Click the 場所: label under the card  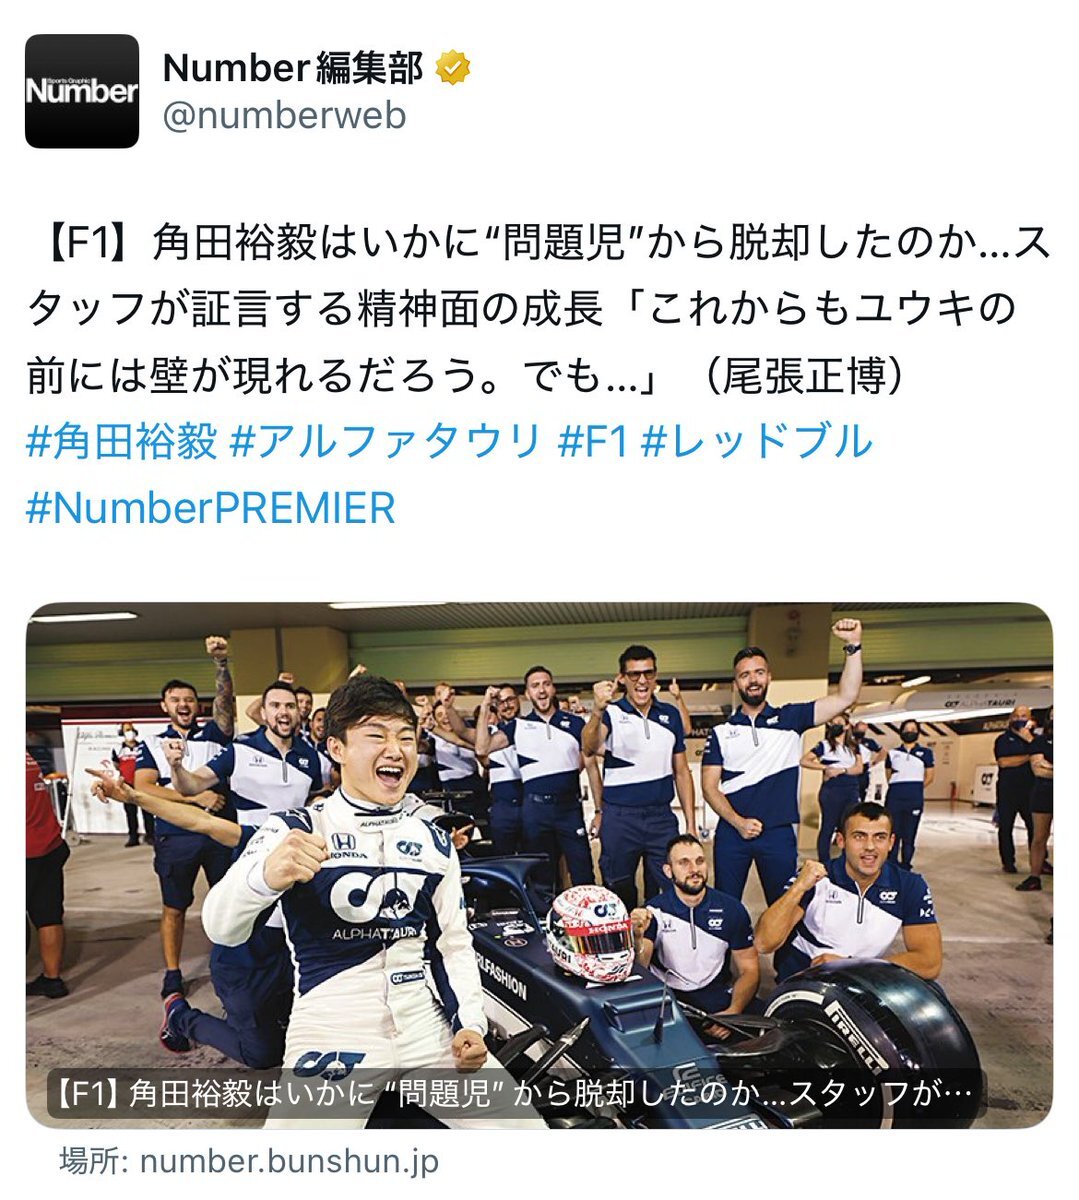click(95, 1162)
